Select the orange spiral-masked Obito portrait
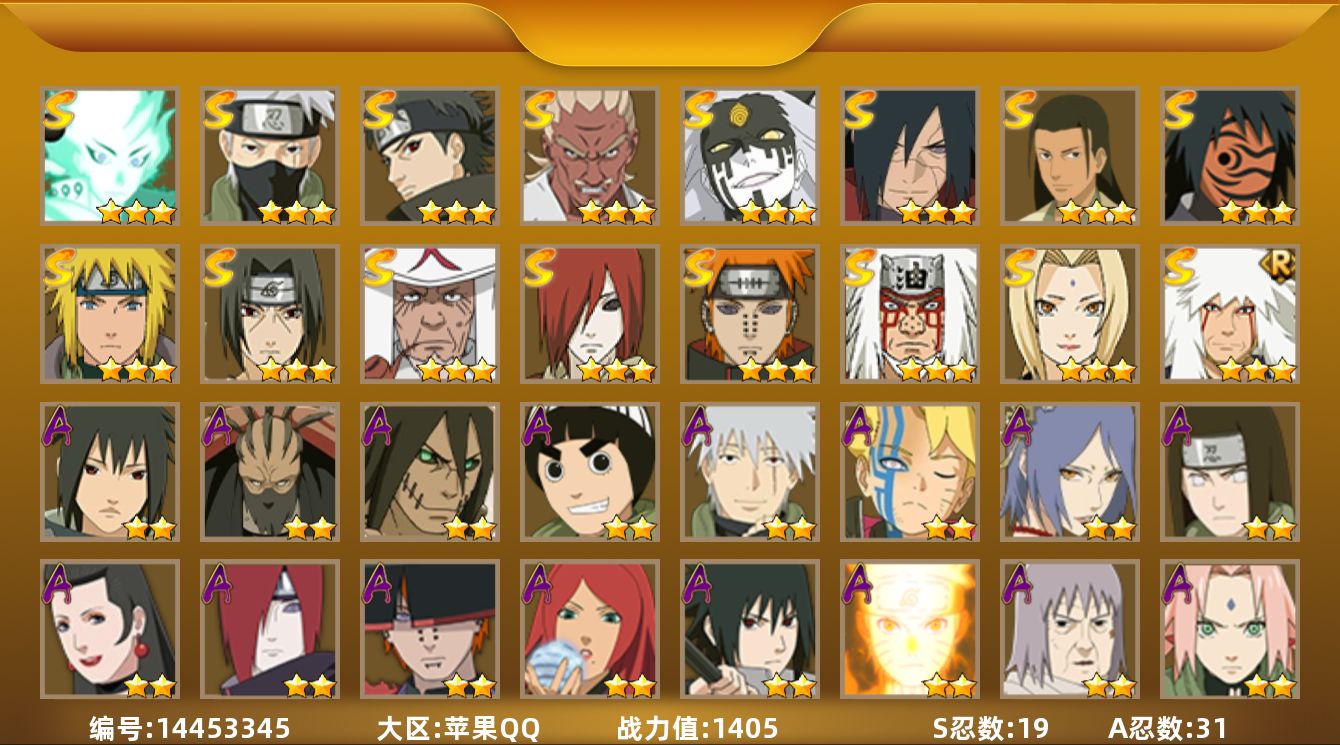The height and width of the screenshot is (745, 1340). [1230, 155]
